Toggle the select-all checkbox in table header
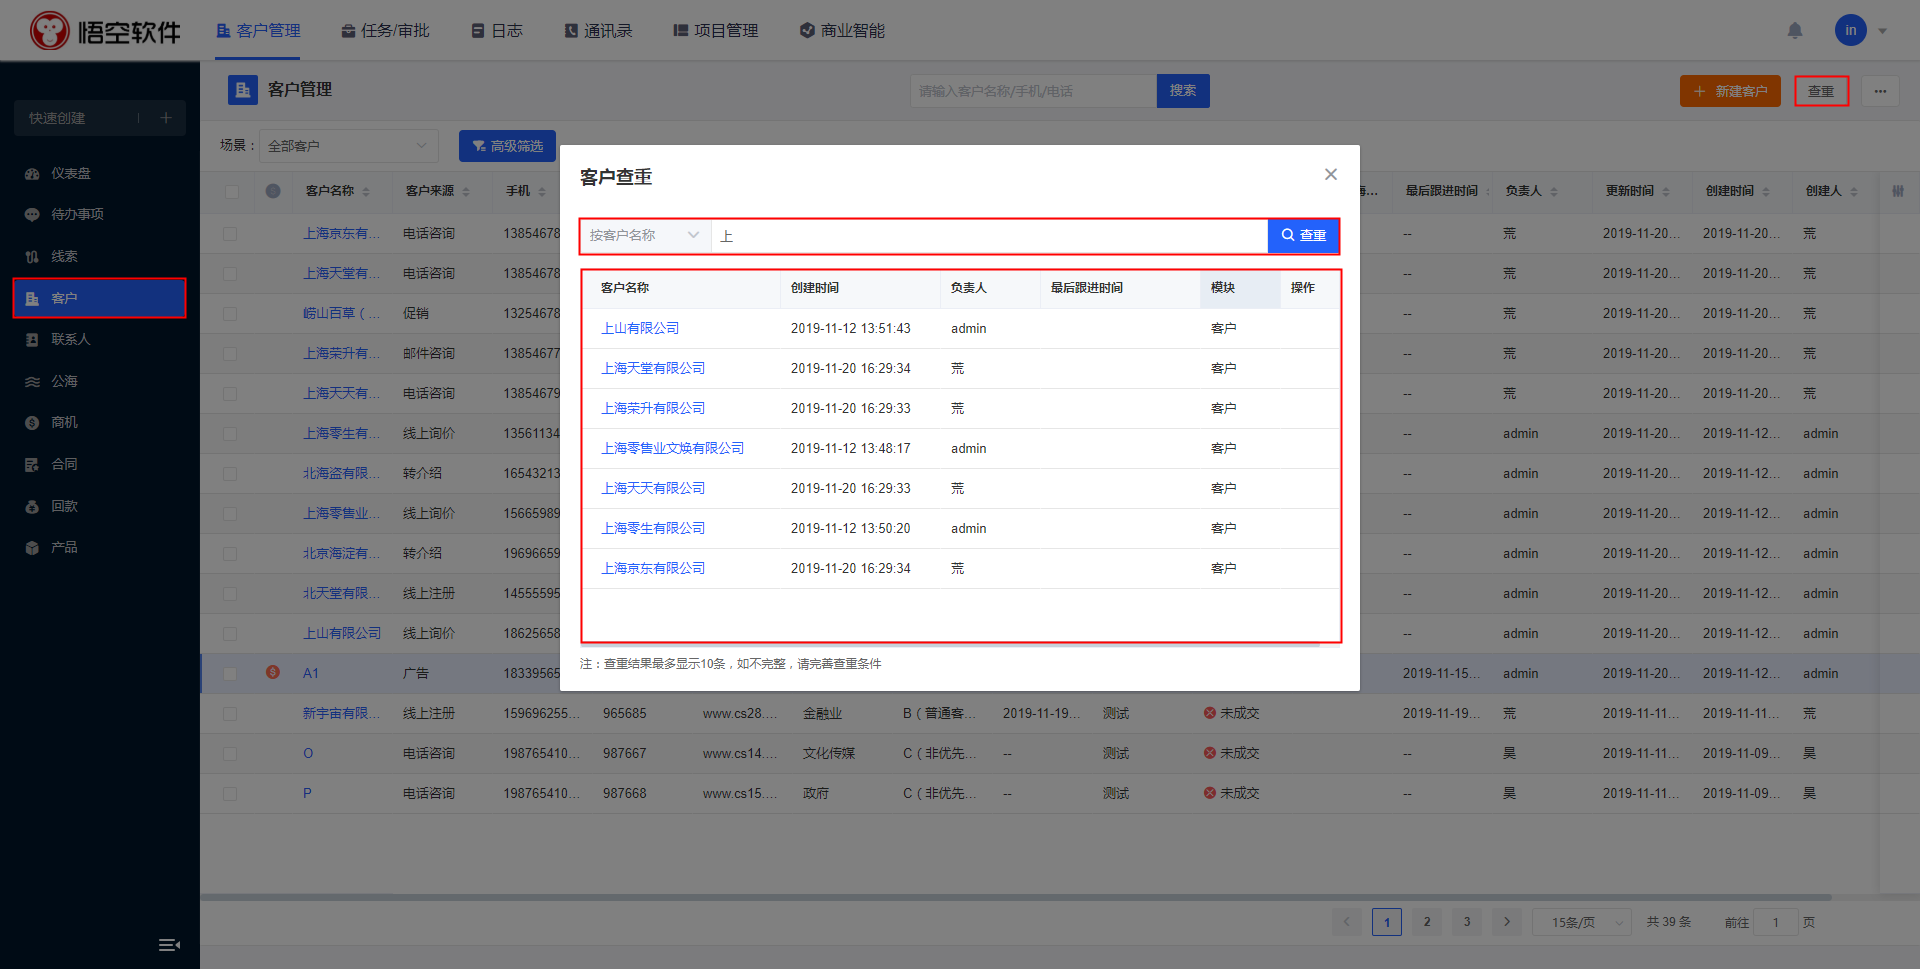 click(x=231, y=191)
